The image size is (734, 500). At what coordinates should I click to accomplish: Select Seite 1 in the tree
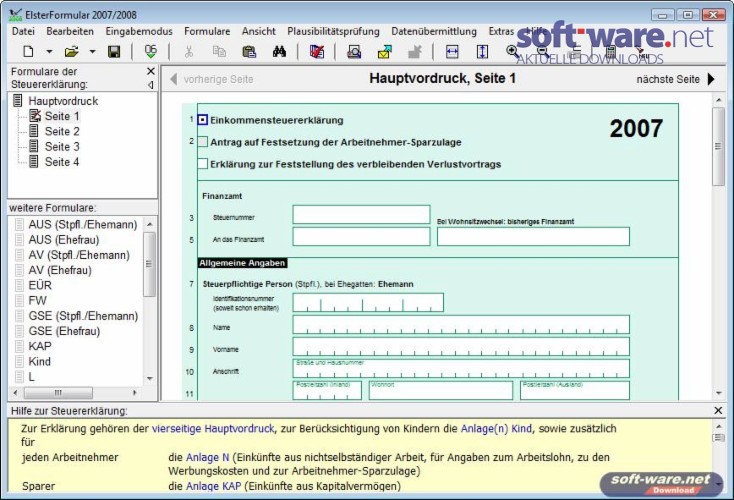62,116
